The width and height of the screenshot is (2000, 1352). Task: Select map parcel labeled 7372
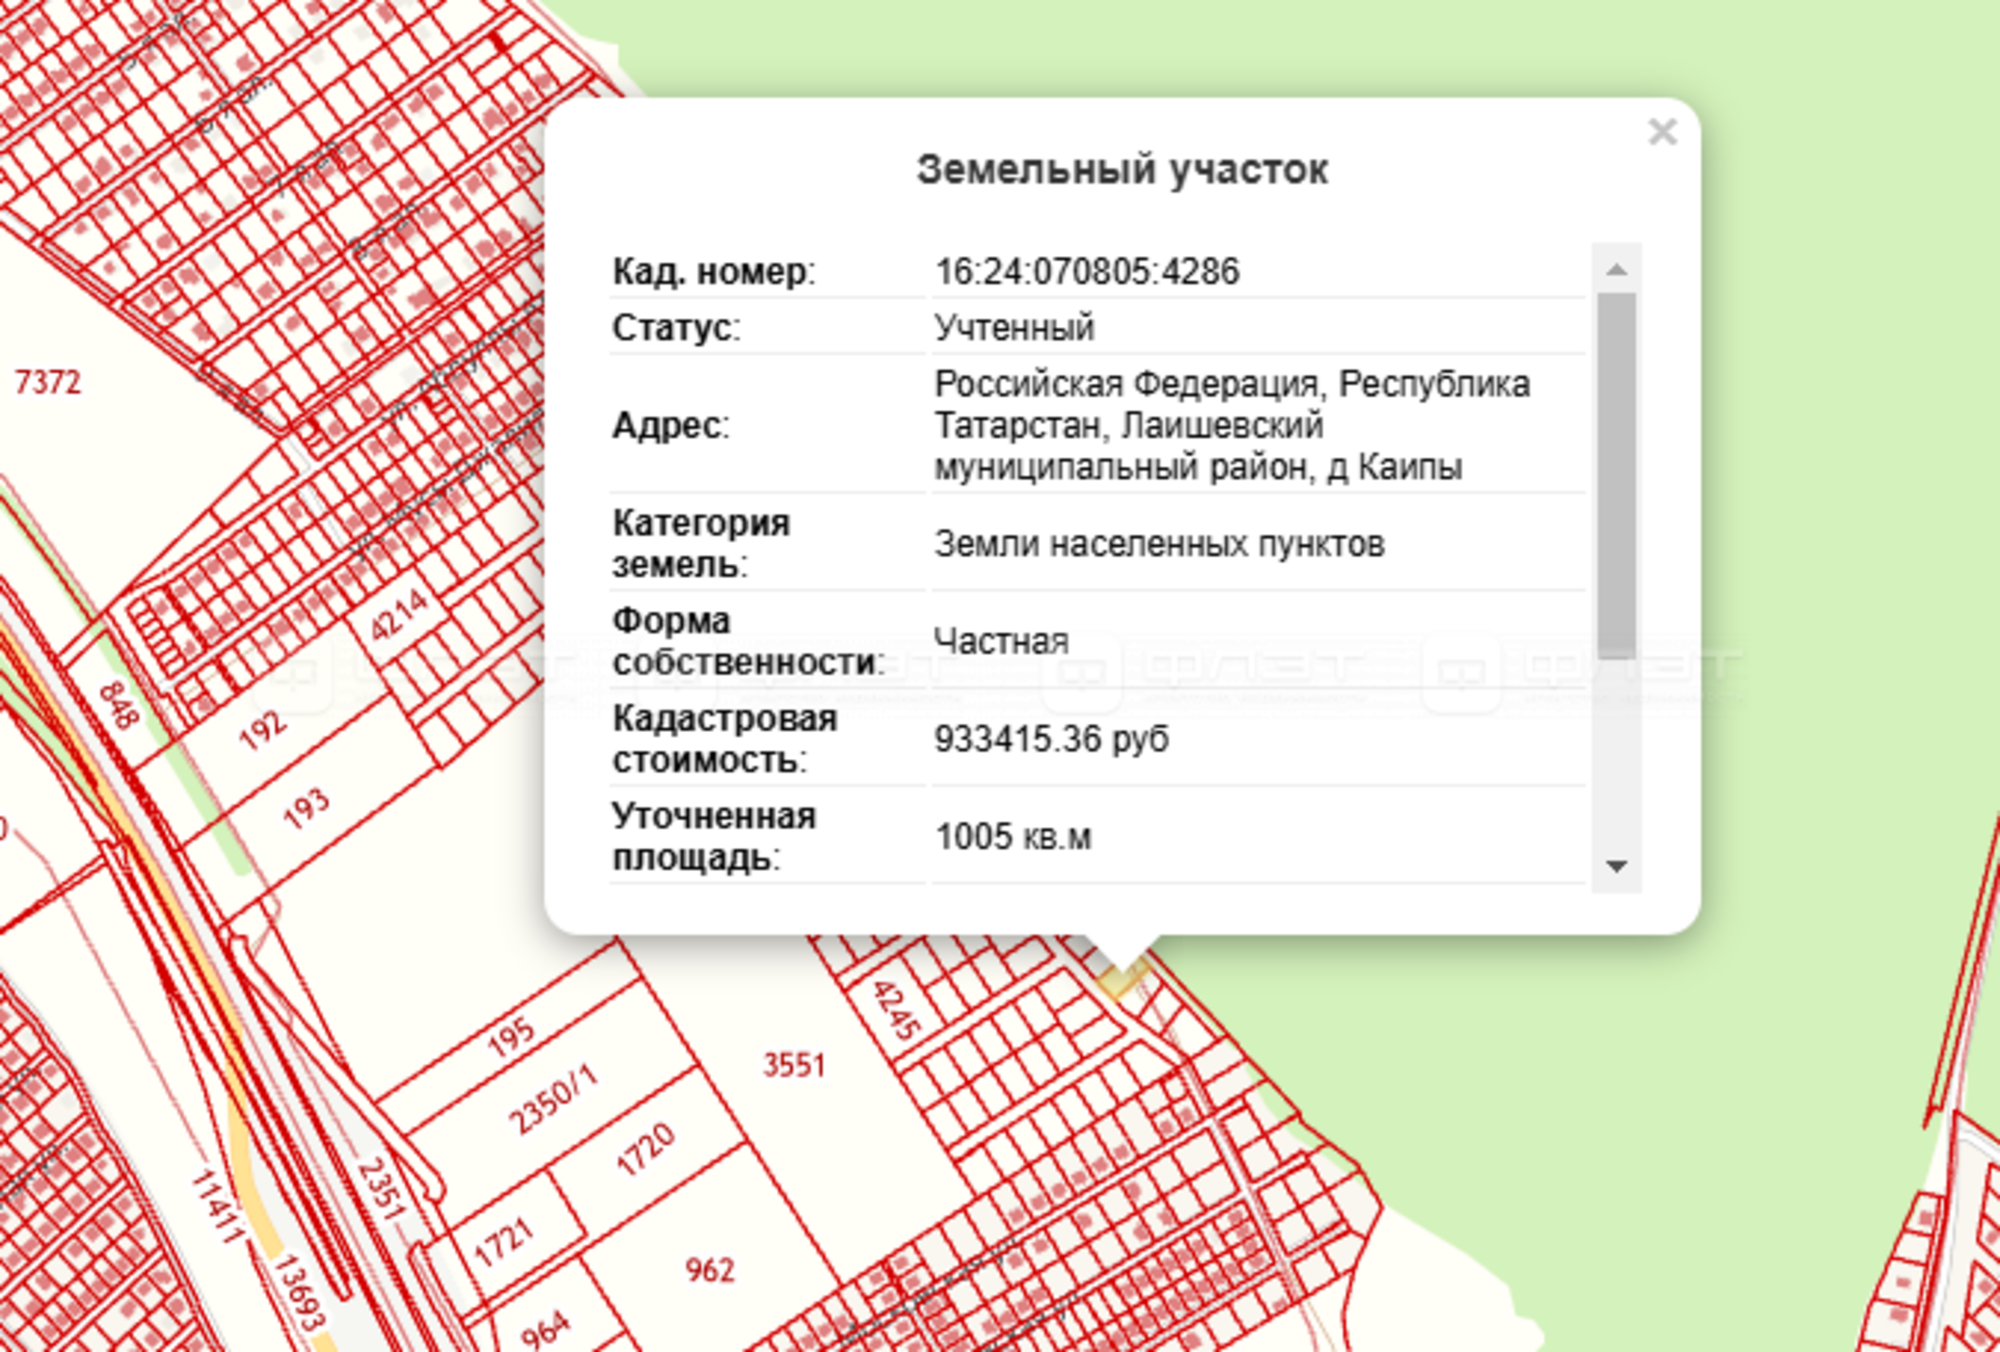pos(47,382)
